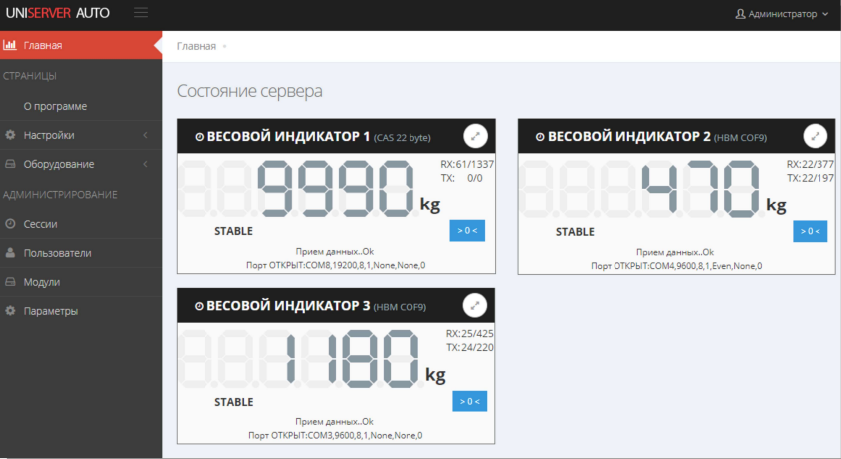Click the bar chart icon beside Главная
The height and width of the screenshot is (459, 841).
coord(10,45)
